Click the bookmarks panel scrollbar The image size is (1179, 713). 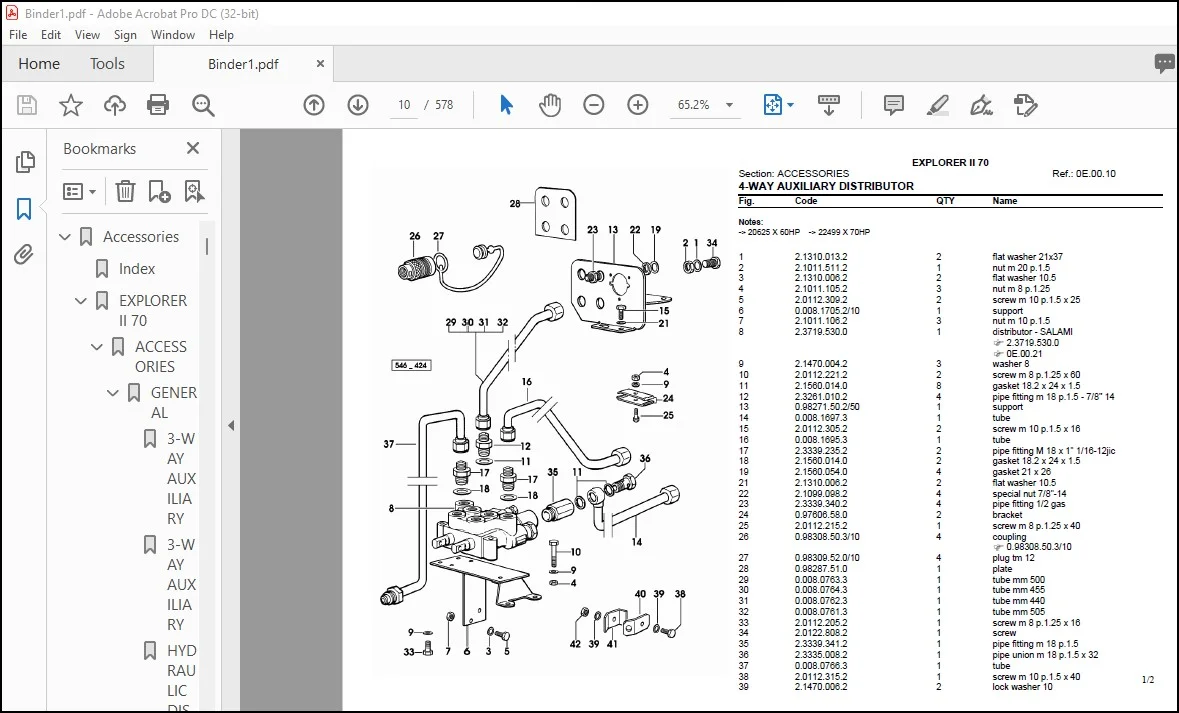(x=207, y=247)
